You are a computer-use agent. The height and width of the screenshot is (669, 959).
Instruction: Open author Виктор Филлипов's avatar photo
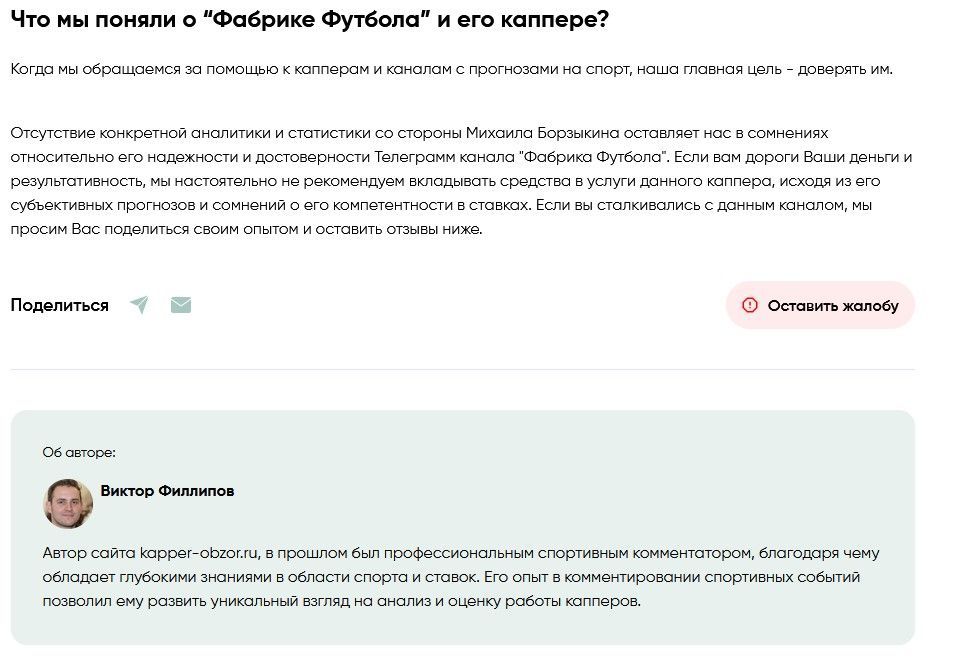coord(68,503)
